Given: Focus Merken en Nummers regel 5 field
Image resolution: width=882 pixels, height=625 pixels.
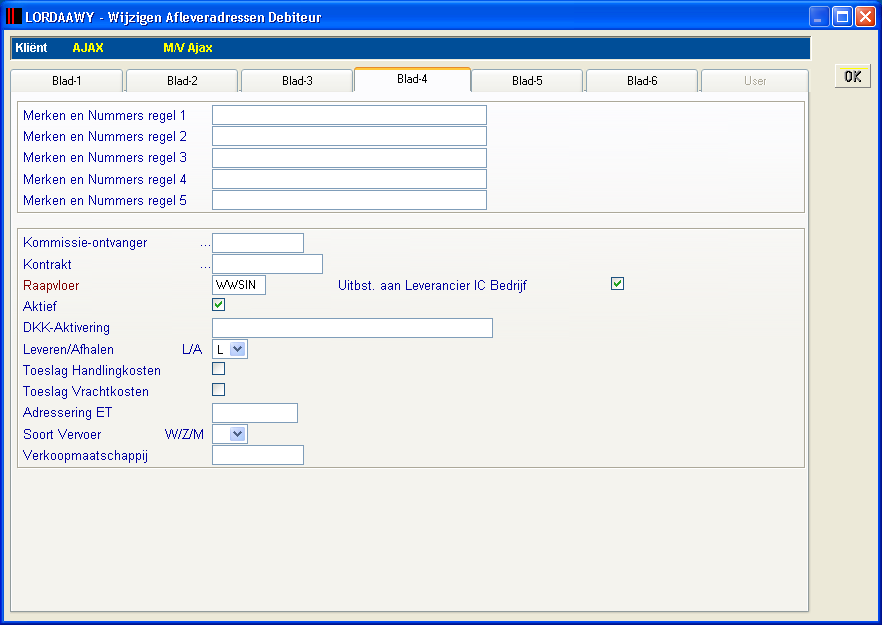Looking at the screenshot, I should click(349, 200).
